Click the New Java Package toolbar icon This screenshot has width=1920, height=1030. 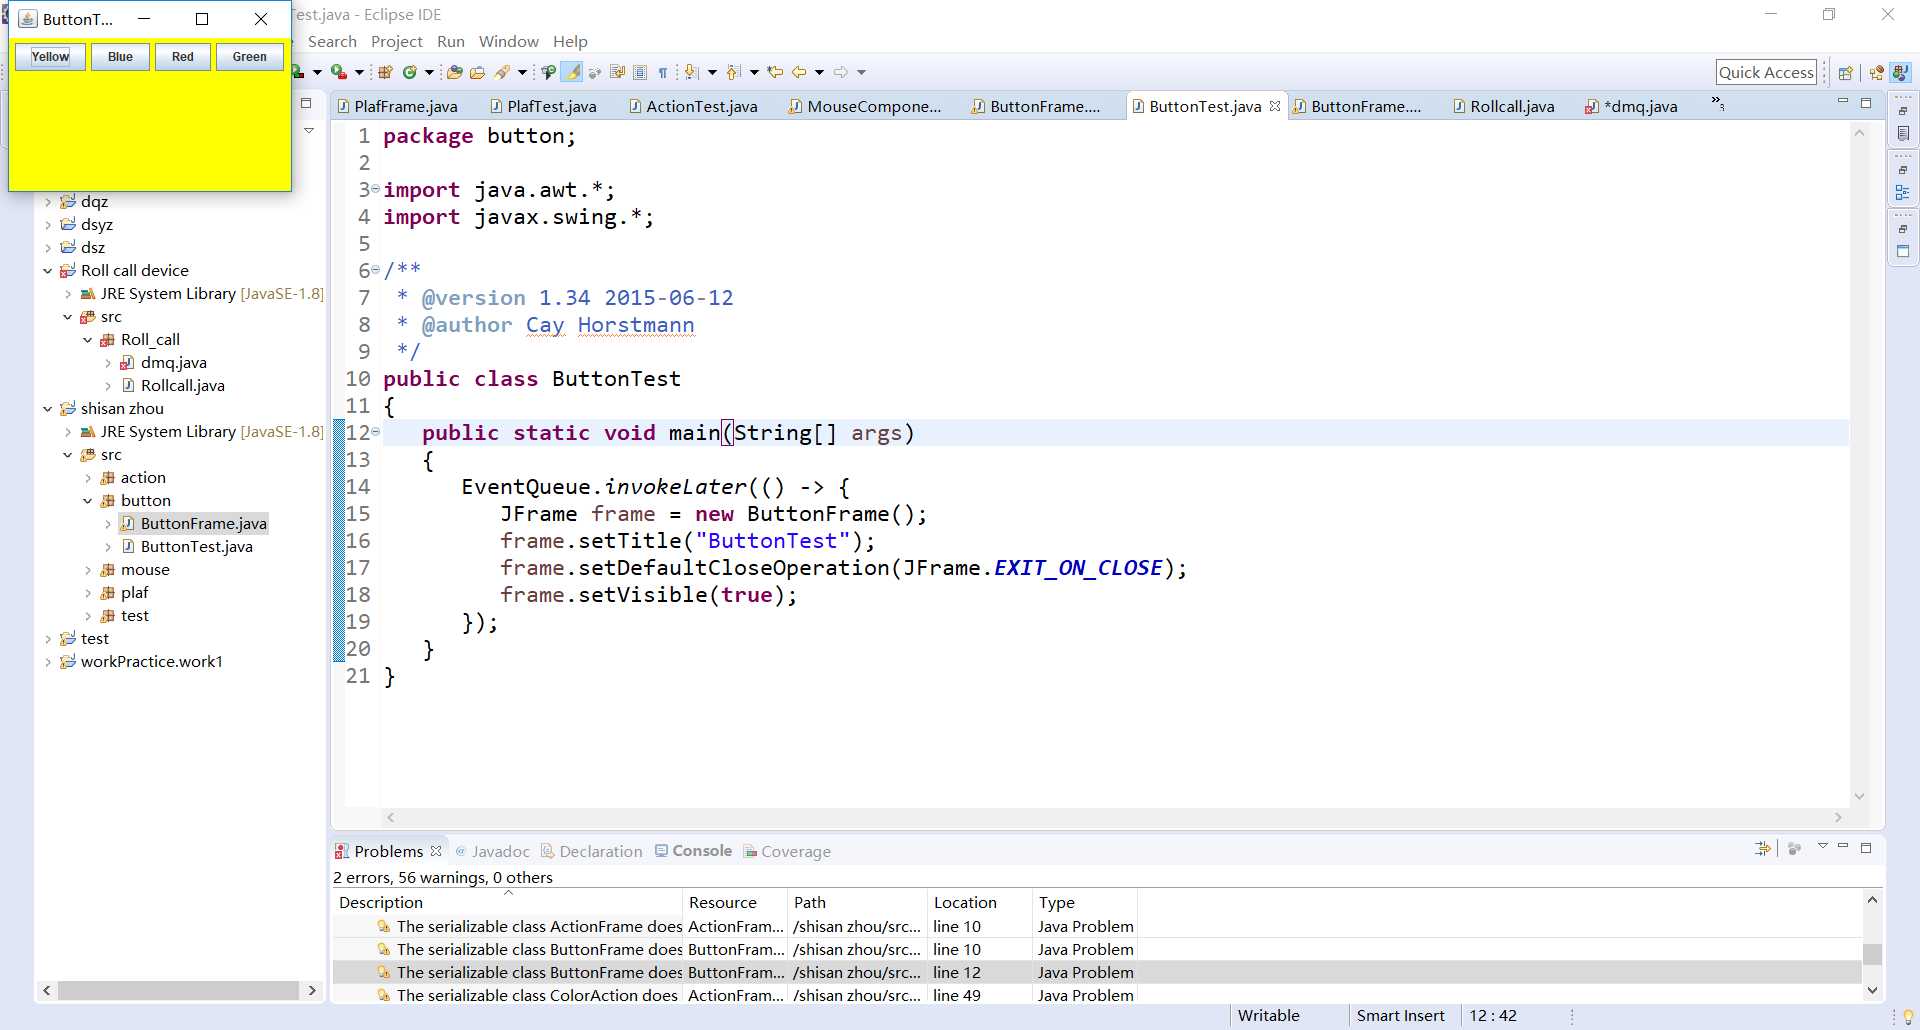385,72
